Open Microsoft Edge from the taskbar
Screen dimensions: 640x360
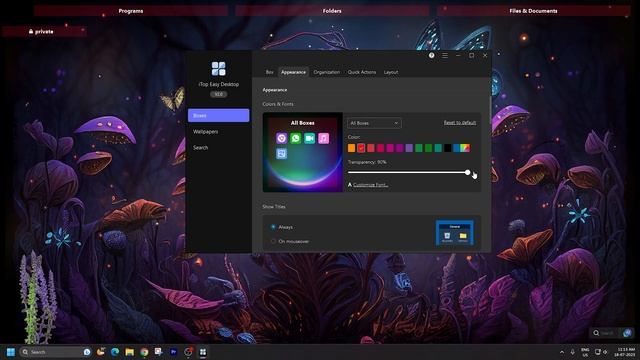click(x=115, y=352)
